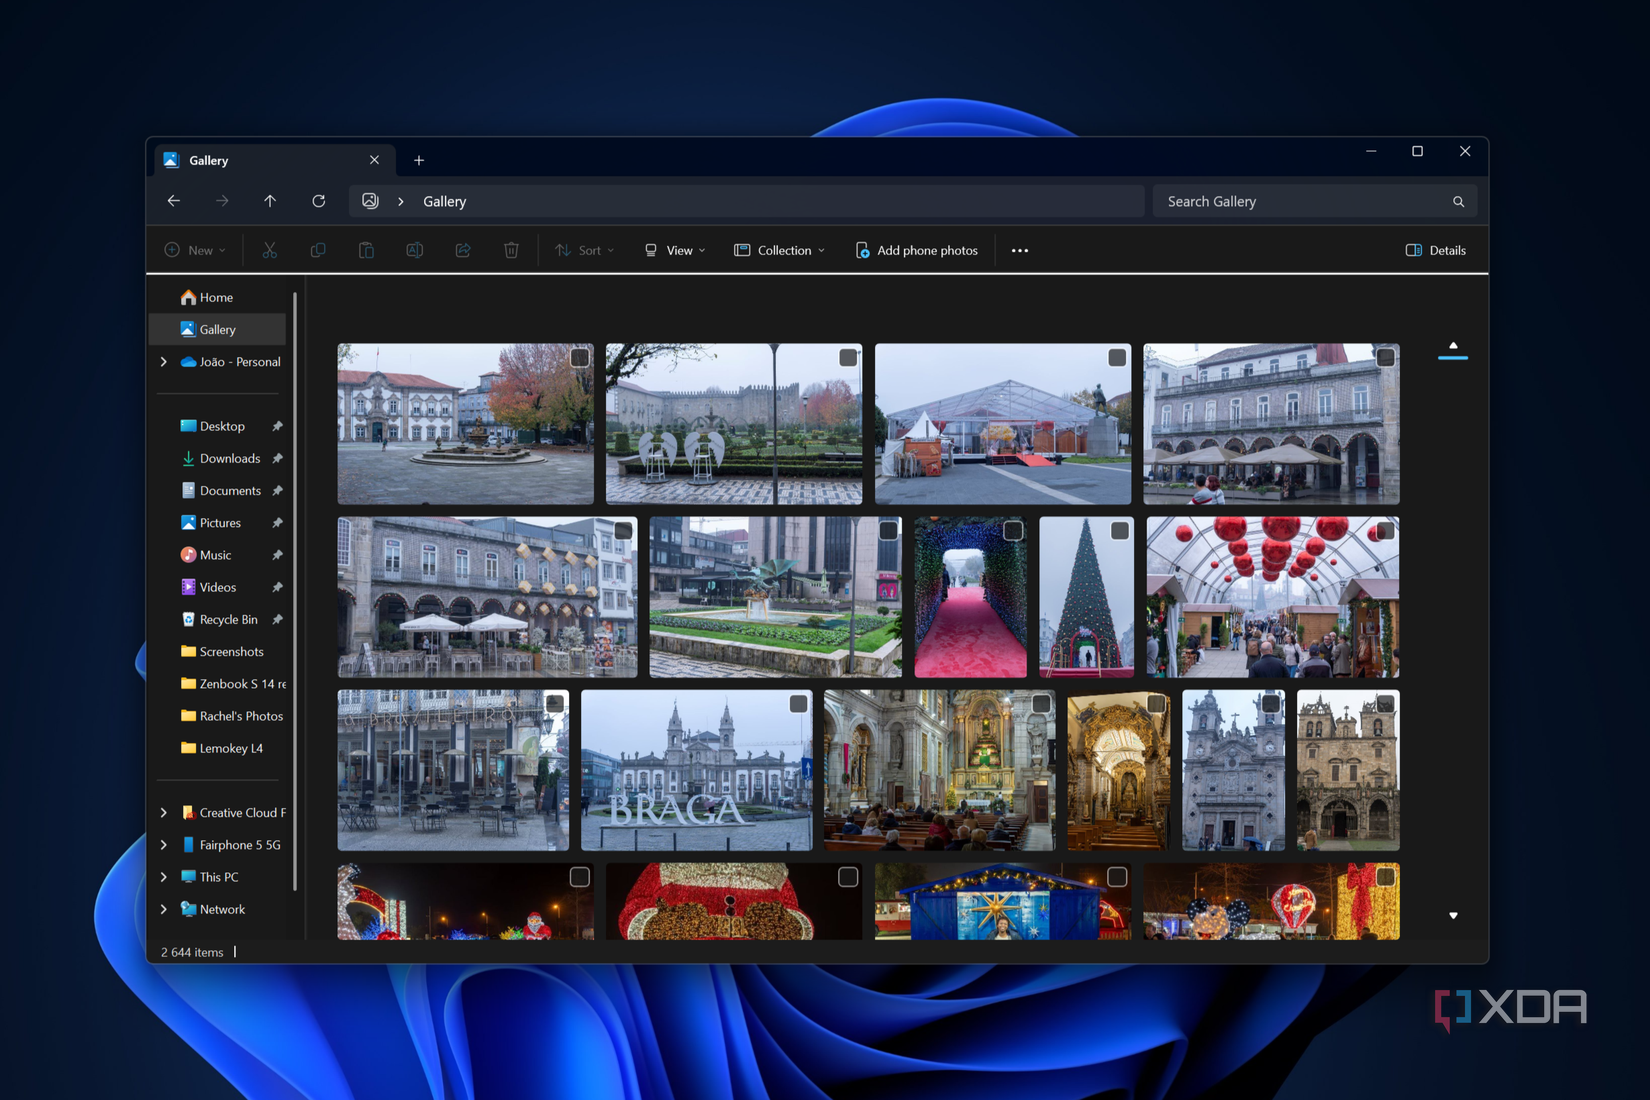Image resolution: width=1650 pixels, height=1100 pixels.
Task: Click the Rename icon in the toolbar
Action: click(x=415, y=250)
